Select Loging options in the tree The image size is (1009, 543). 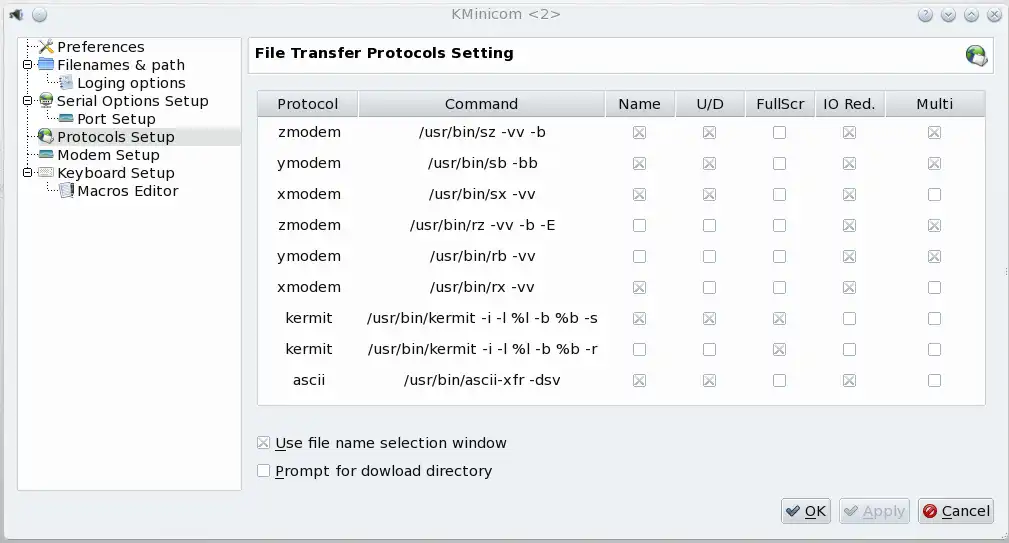tap(131, 83)
